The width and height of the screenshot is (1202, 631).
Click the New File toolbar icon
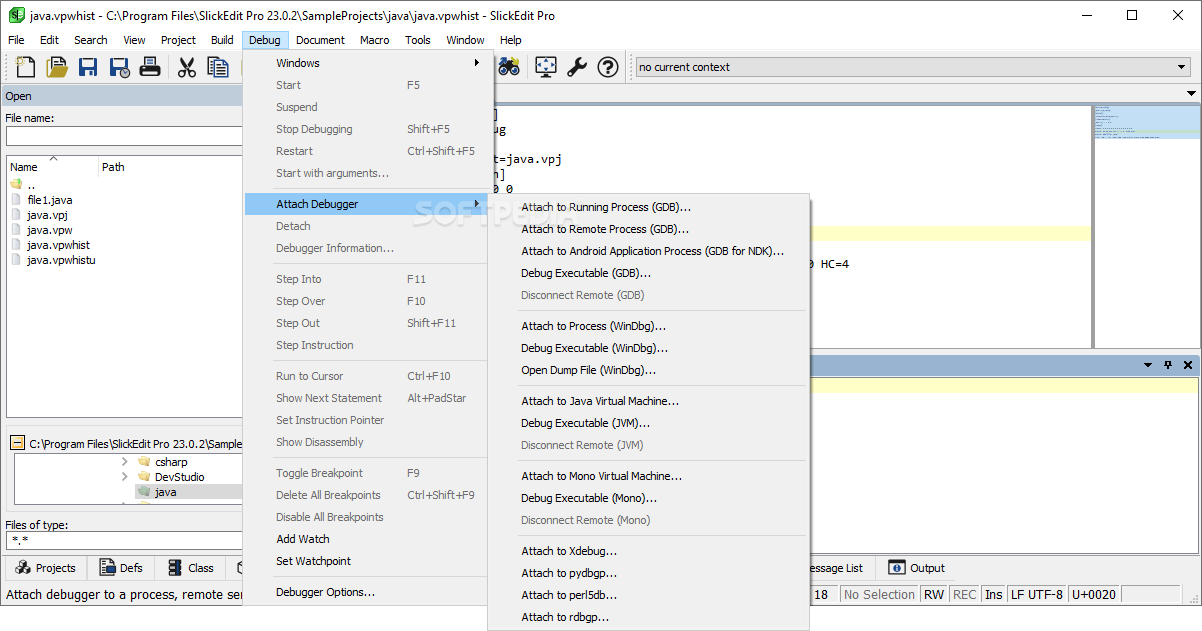26,67
